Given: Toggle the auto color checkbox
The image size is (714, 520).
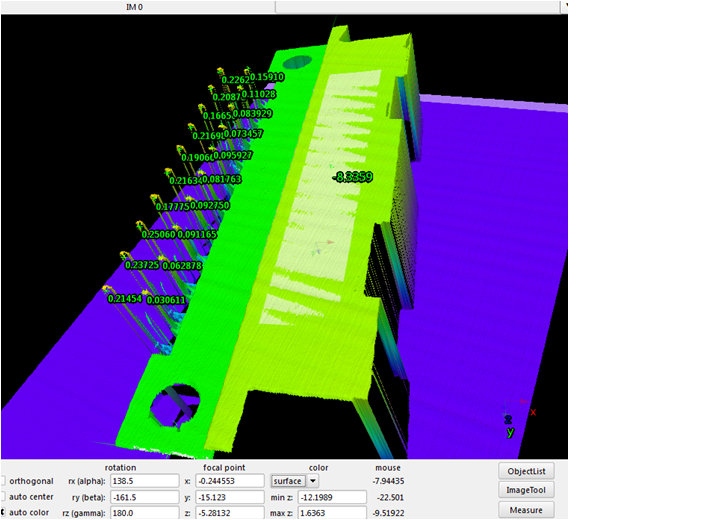Looking at the screenshot, I should coord(3,512).
